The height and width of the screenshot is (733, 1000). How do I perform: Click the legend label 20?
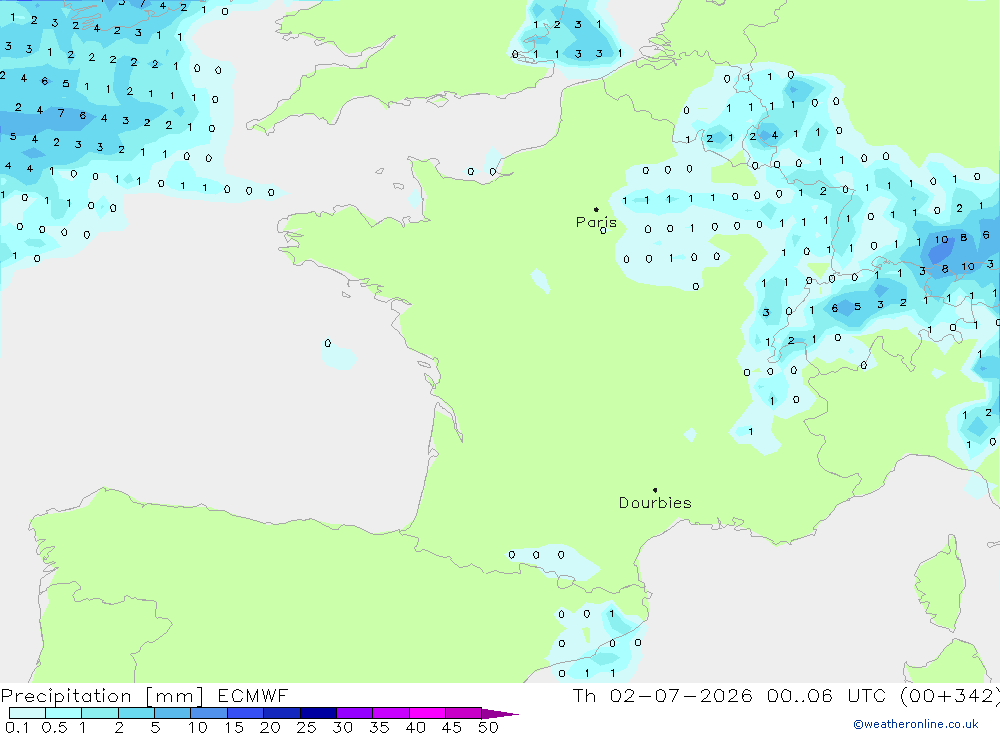pos(270,727)
